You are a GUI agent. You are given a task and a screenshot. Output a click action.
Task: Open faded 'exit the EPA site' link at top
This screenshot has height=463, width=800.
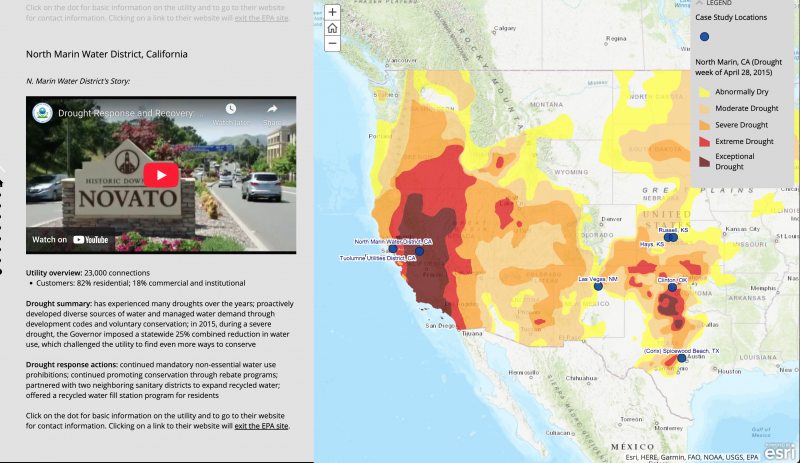(x=261, y=18)
